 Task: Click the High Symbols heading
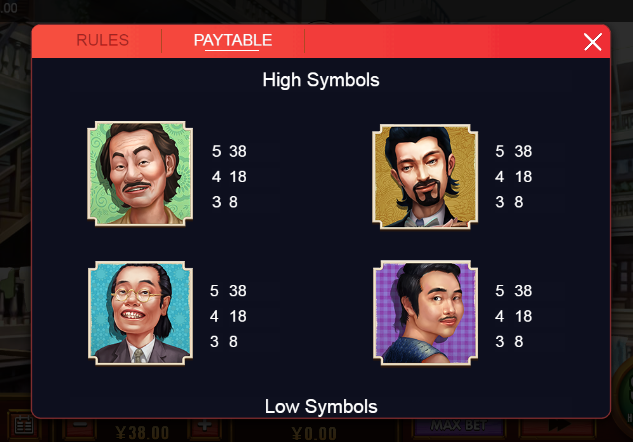321,80
